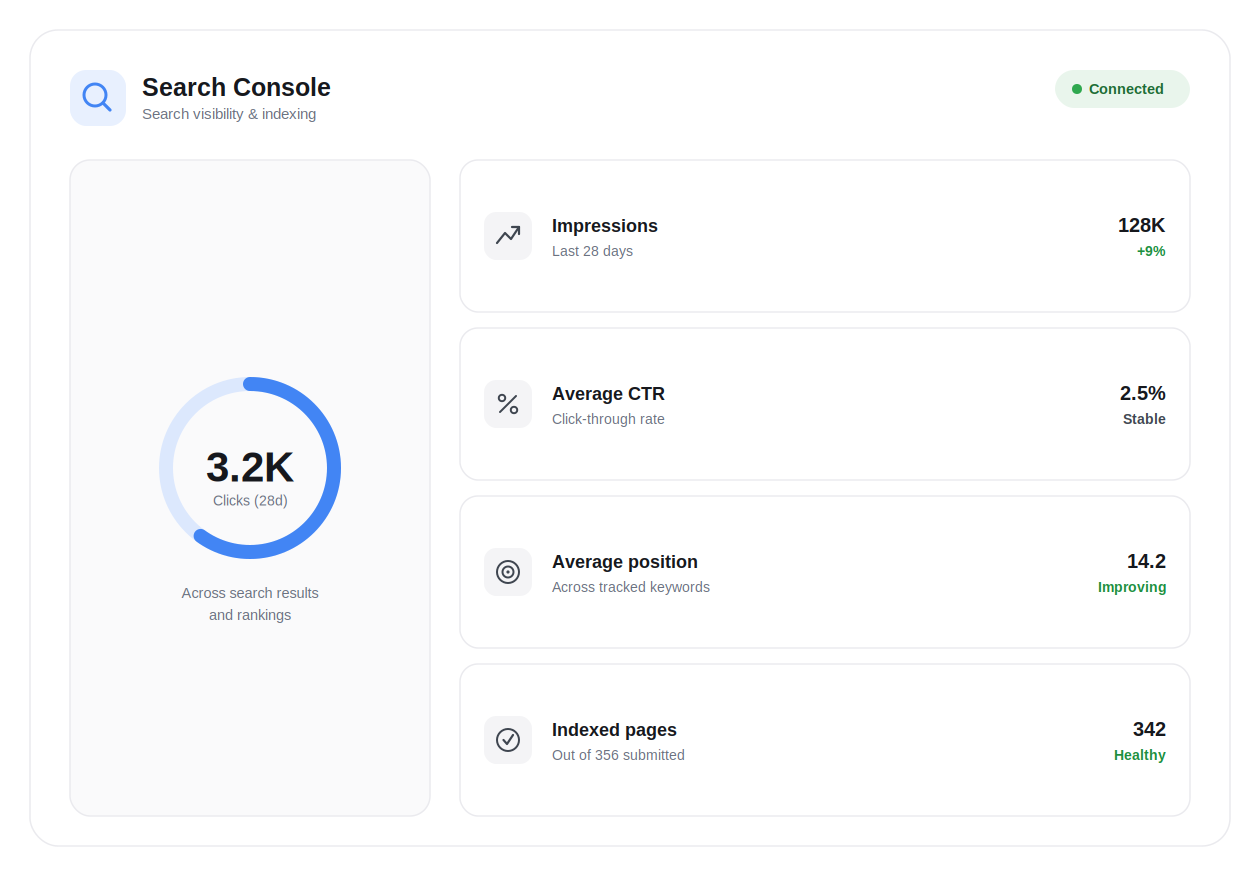Click the 3.2K clicks value
The height and width of the screenshot is (876, 1260).
[250, 467]
